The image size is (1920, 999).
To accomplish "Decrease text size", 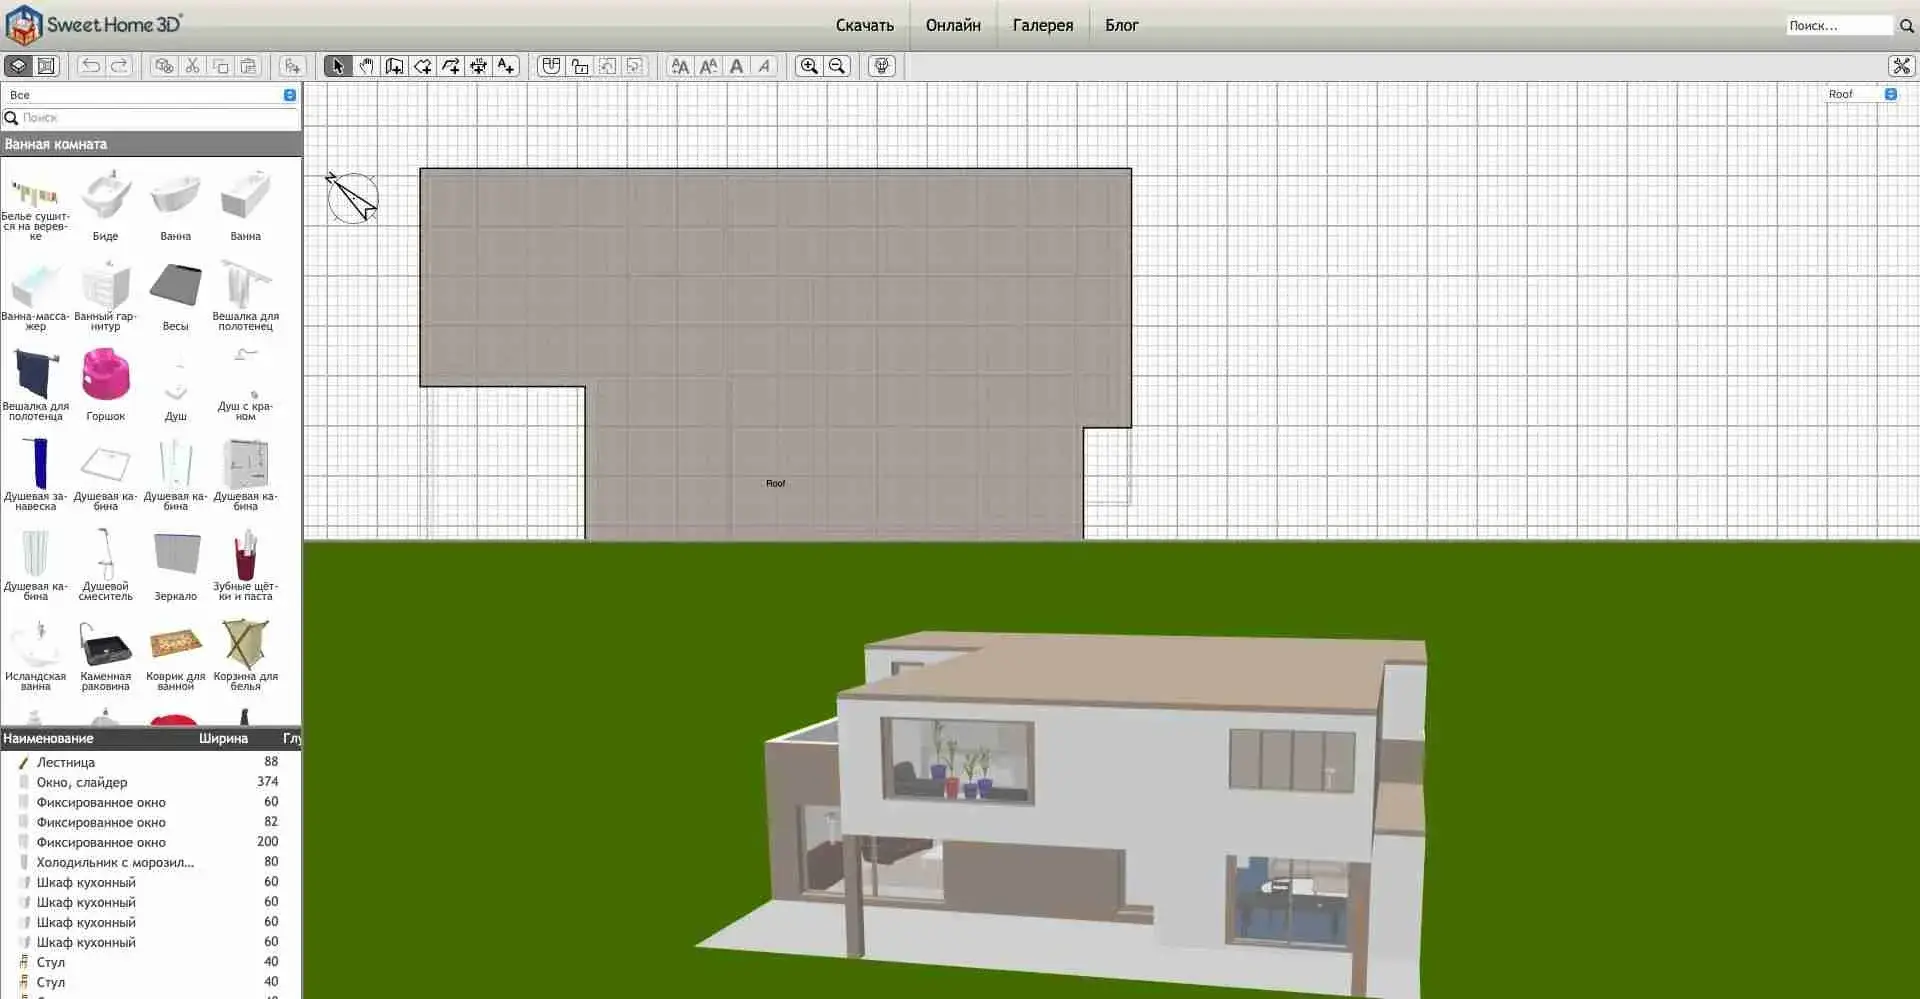I will click(708, 66).
